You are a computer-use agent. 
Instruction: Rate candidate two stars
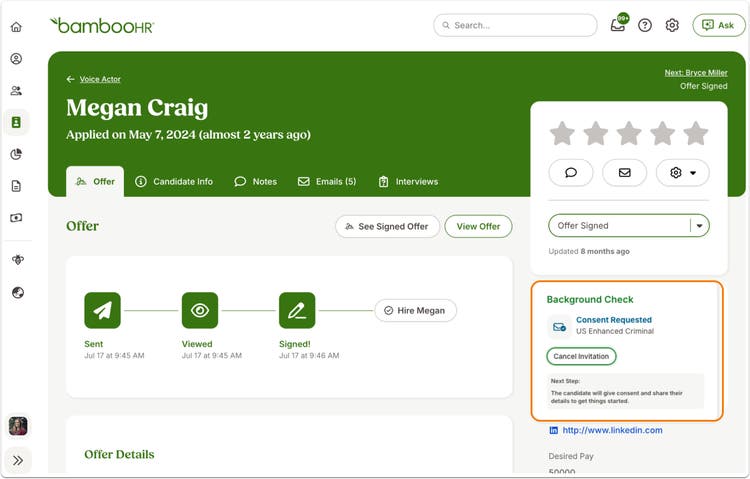(596, 133)
